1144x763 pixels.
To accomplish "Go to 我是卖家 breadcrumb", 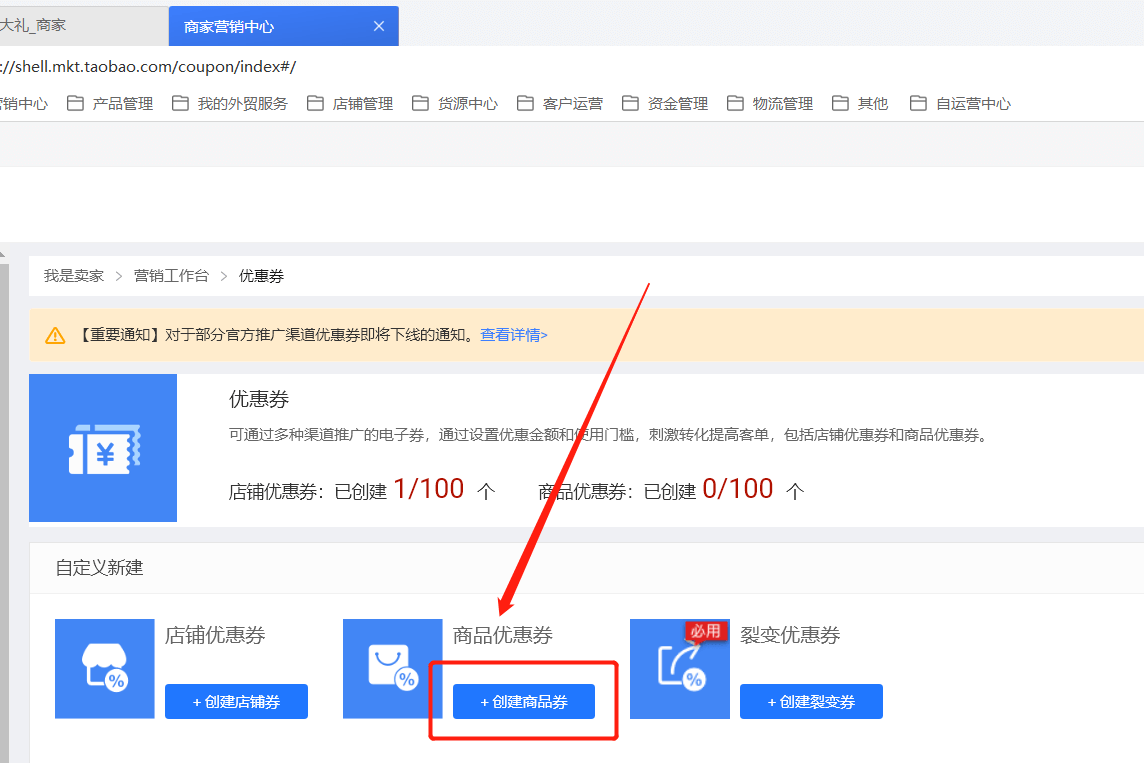I will tap(74, 276).
